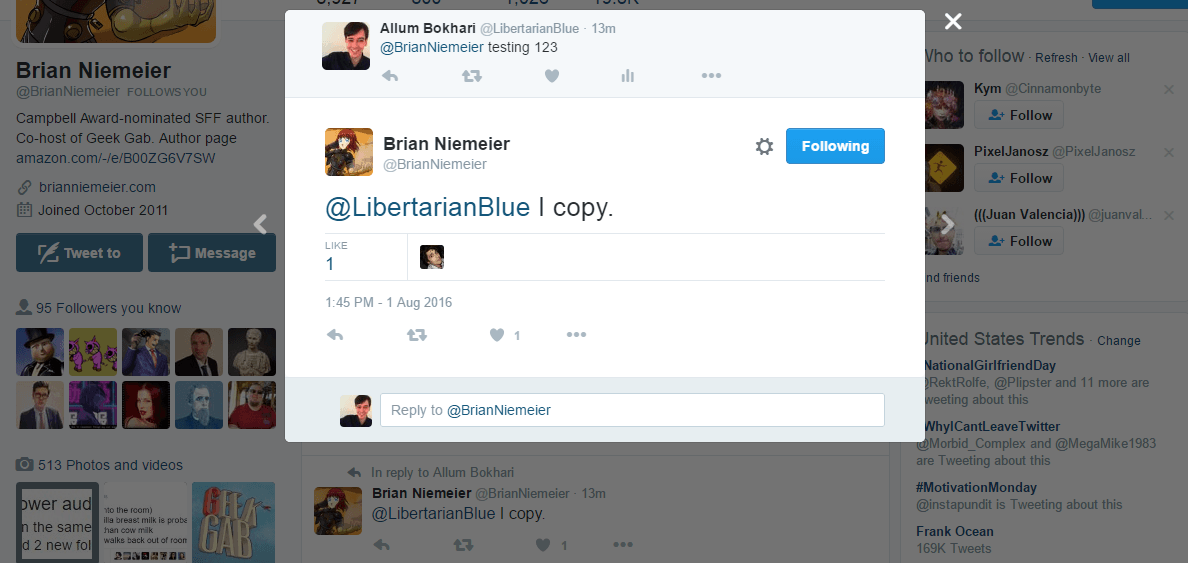Go to previous tweet with left chevron
This screenshot has height=563, width=1188.
tap(260, 224)
